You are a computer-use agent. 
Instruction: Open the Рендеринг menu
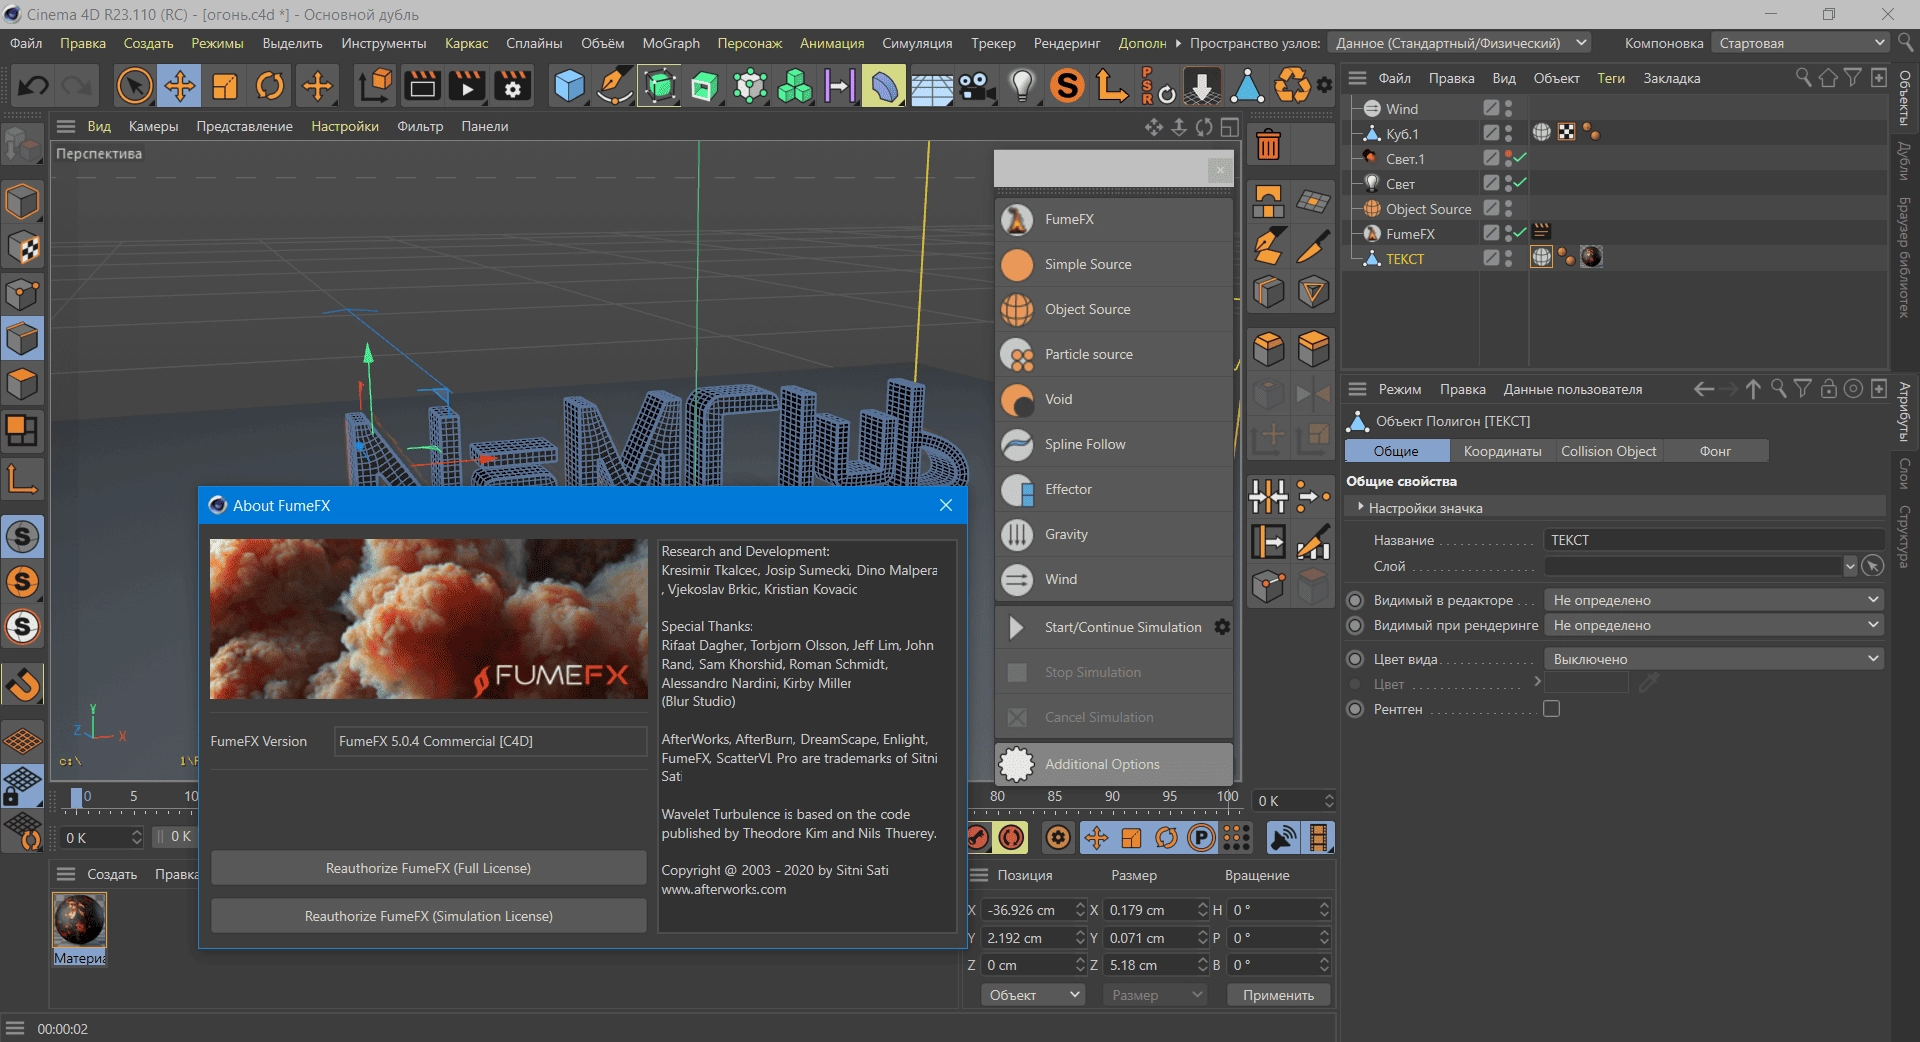click(x=1067, y=43)
